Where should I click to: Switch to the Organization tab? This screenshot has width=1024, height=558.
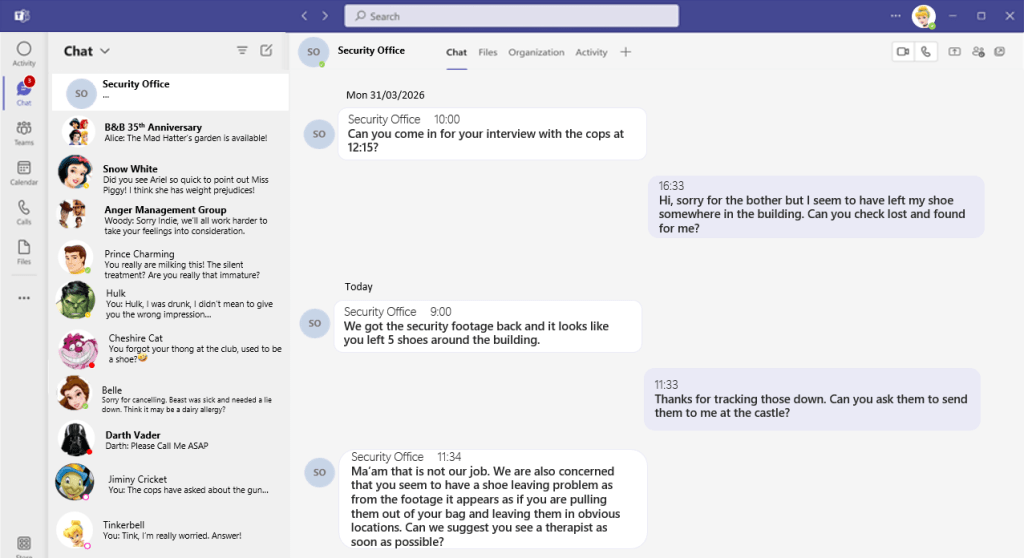point(536,52)
